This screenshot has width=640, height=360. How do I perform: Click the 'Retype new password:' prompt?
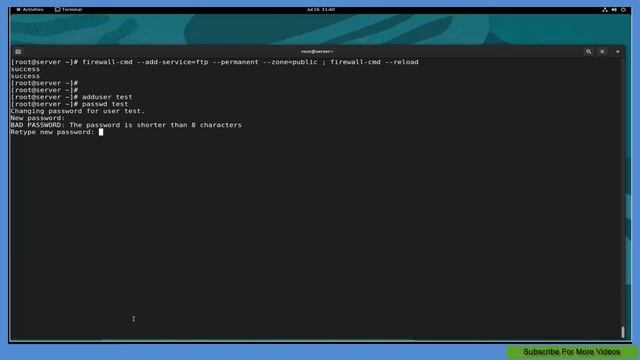53,132
